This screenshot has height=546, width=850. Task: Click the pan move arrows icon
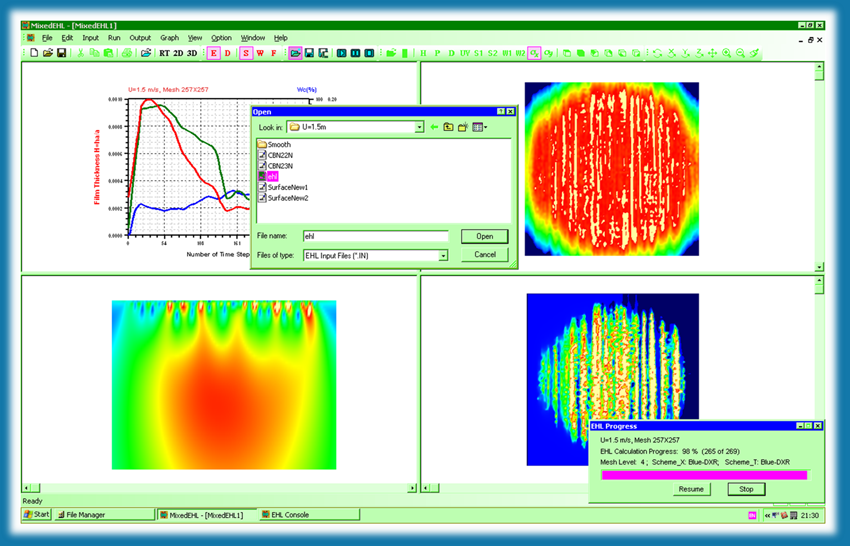(x=713, y=53)
